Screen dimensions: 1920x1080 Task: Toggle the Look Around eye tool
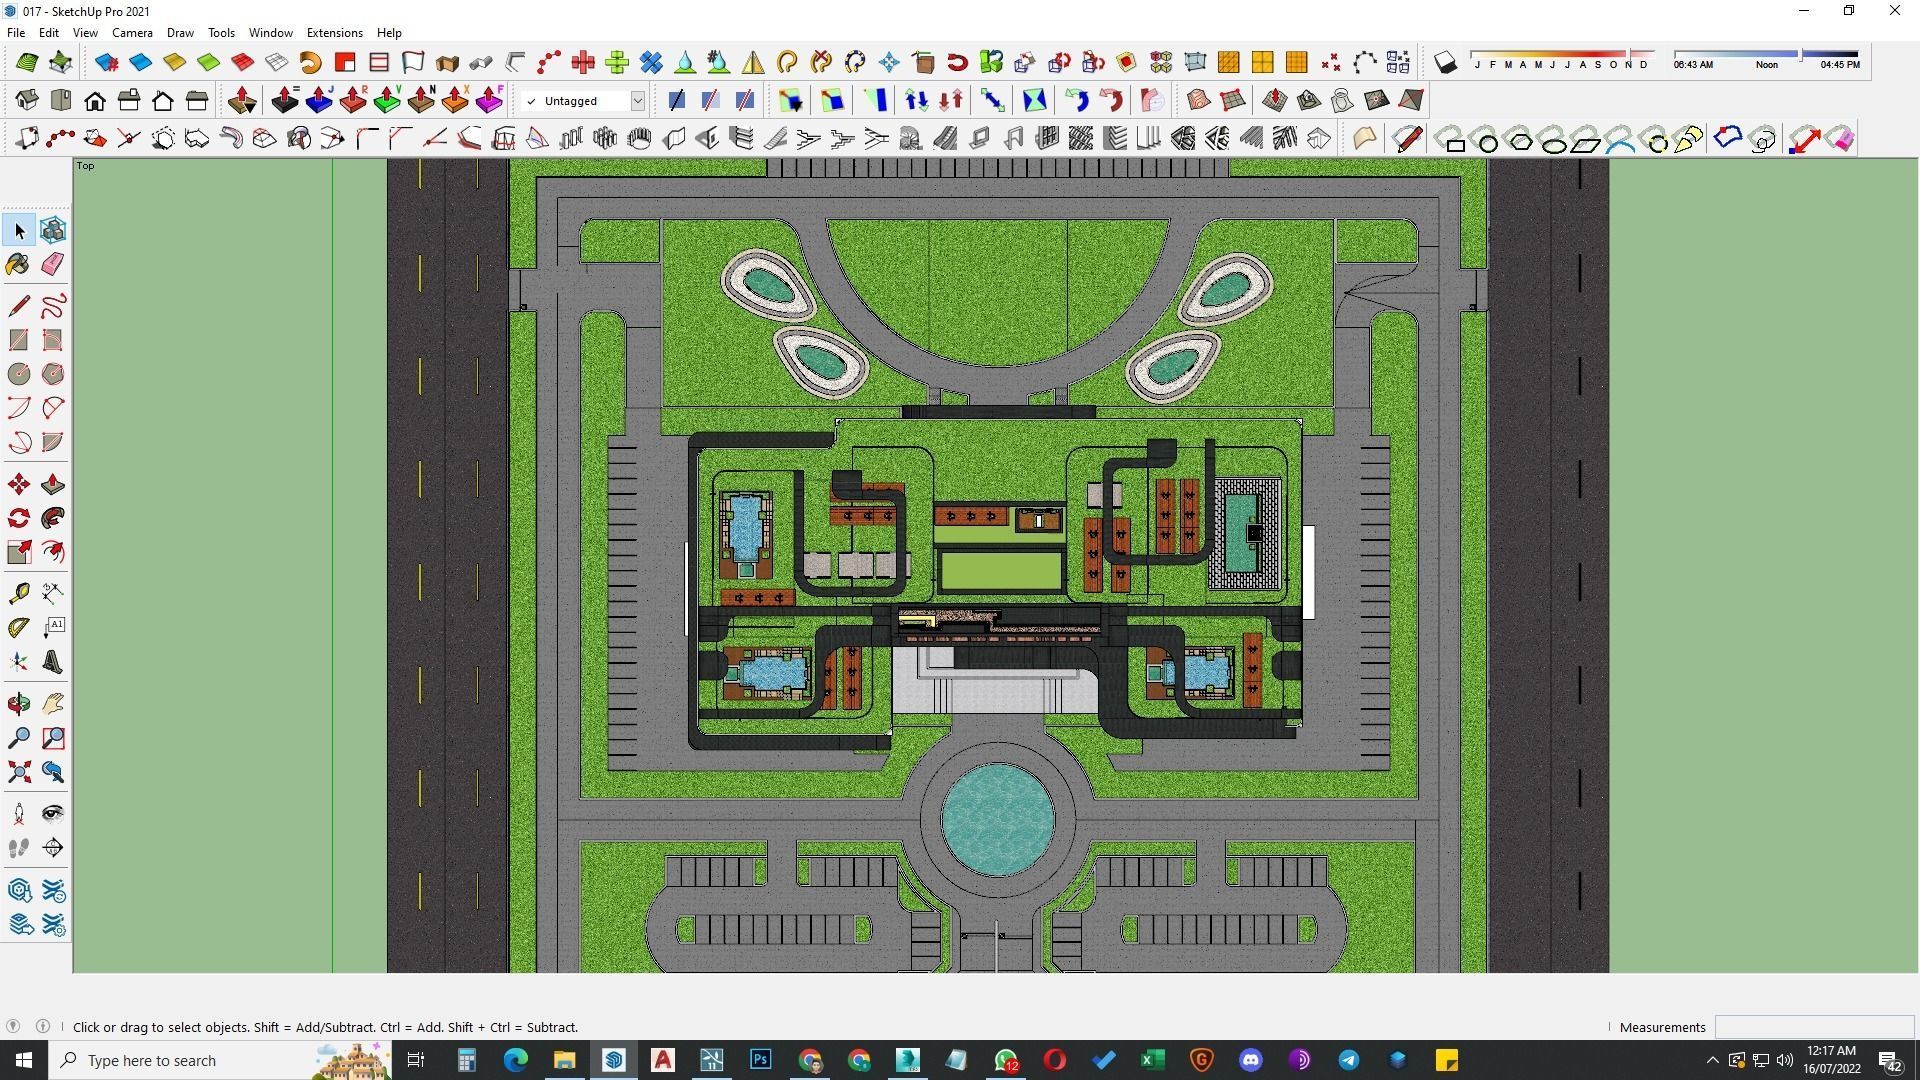[53, 814]
